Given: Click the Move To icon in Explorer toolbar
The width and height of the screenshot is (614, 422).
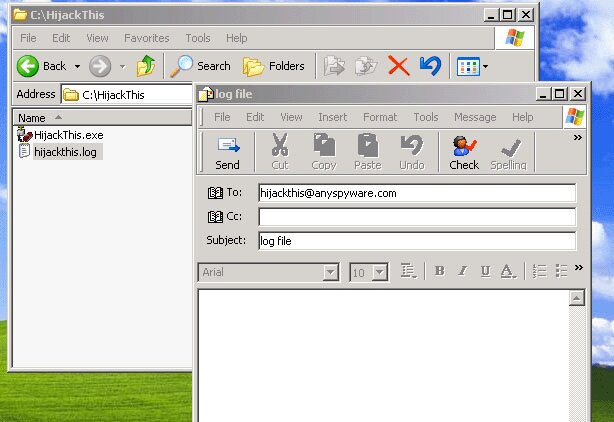Looking at the screenshot, I should 334,66.
